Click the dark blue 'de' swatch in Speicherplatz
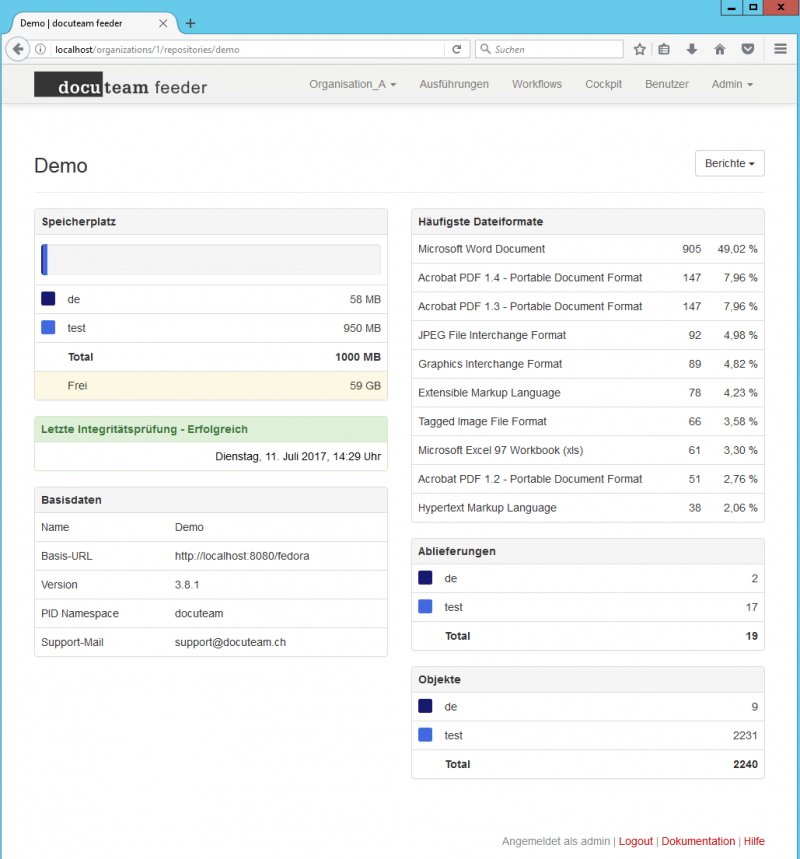Viewport: 800px width, 859px height. [48, 299]
